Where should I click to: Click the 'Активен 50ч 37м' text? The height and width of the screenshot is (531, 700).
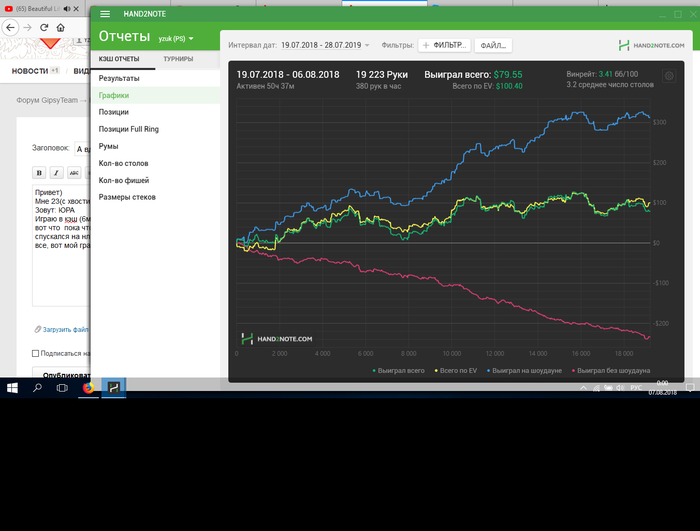[265, 86]
